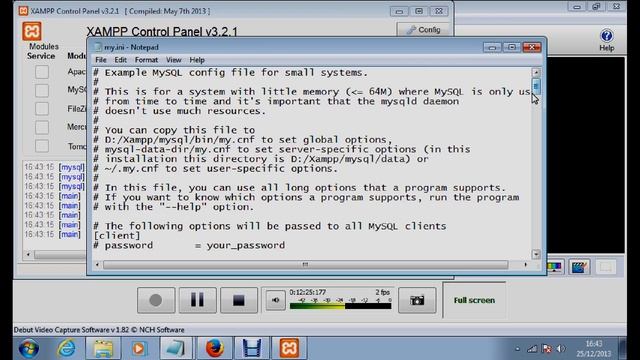Click the first [mysql] log entry
Image resolution: width=640 pixels, height=360 pixels.
71,167
